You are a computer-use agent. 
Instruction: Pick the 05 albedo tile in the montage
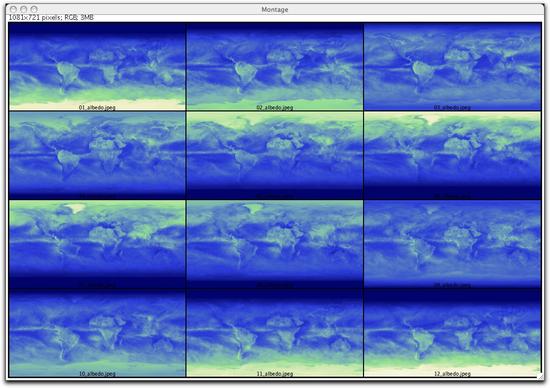click(x=275, y=155)
